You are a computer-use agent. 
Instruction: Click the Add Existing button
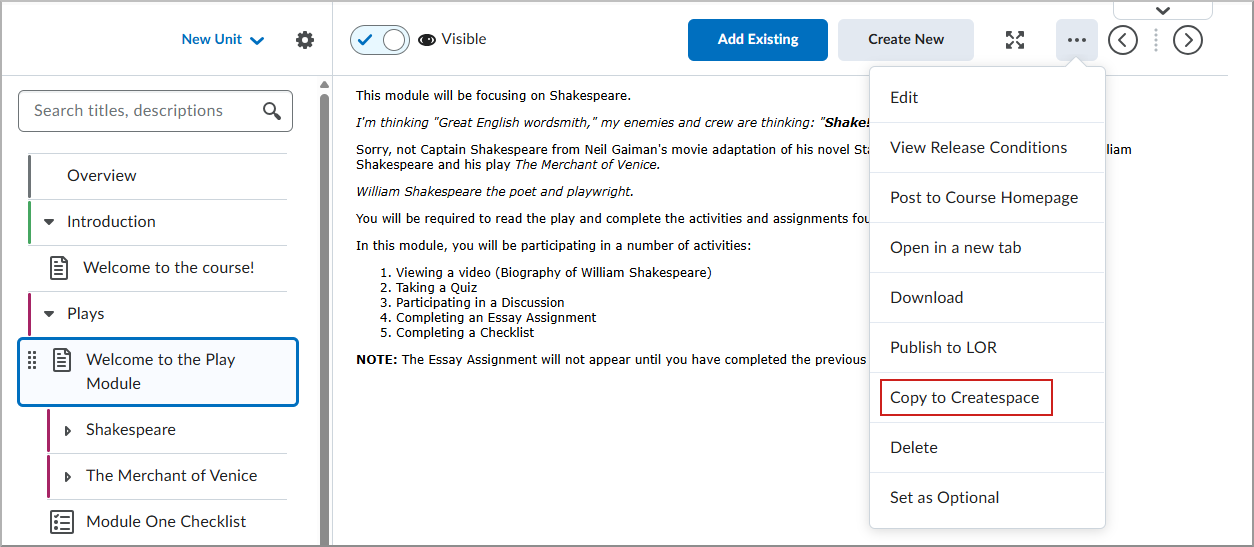pos(758,40)
